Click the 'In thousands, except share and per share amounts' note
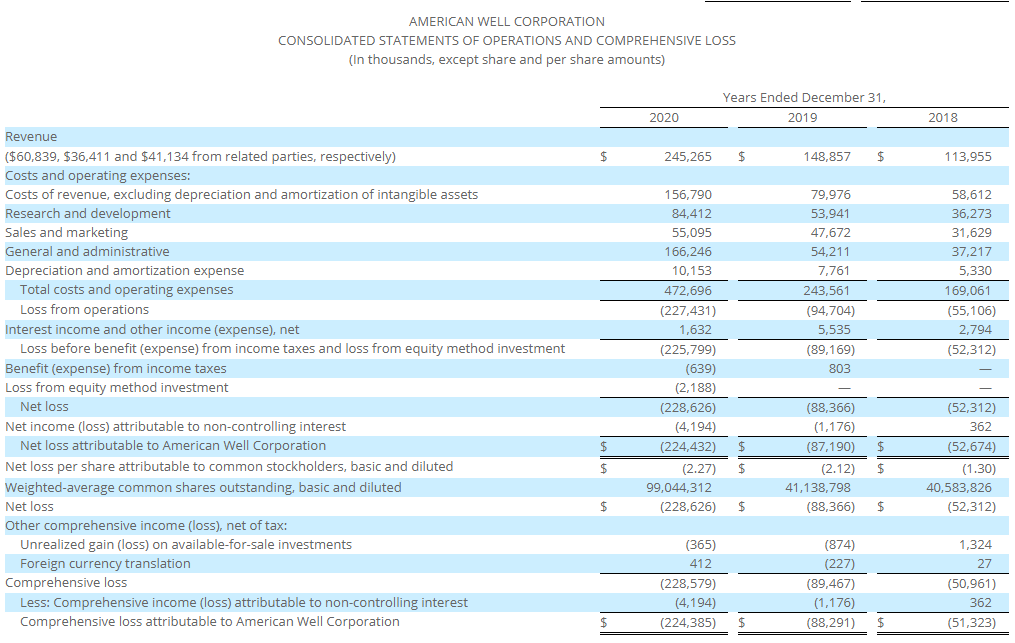The image size is (1015, 643). coord(507,60)
